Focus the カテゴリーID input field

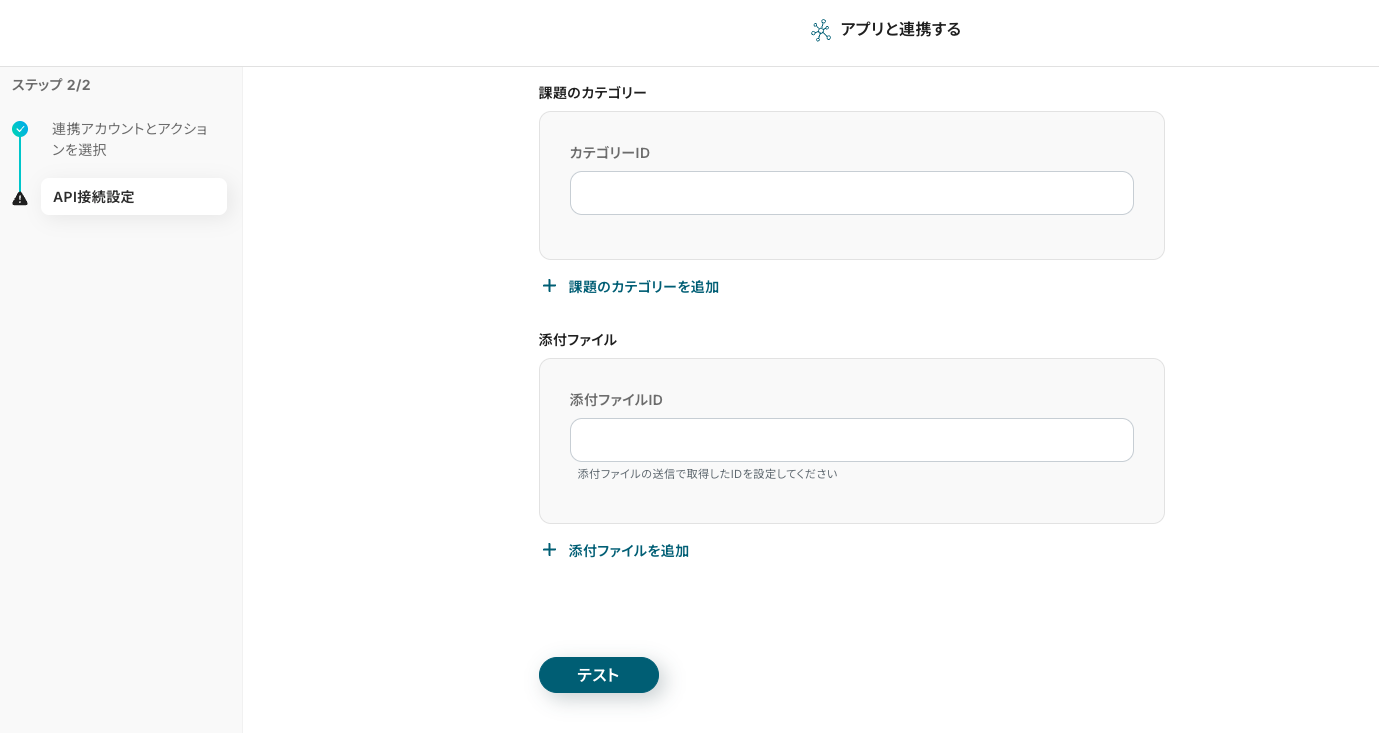[x=851, y=193]
